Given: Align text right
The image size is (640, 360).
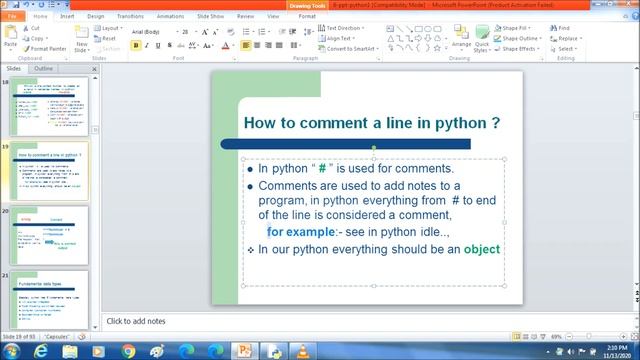Looking at the screenshot, I should pyautogui.click(x=268, y=45).
